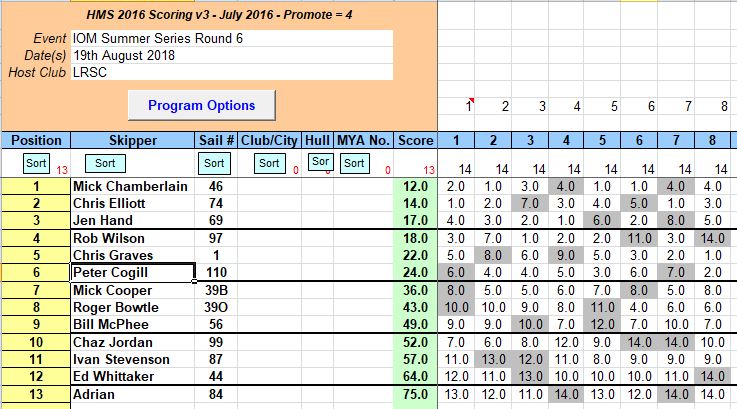Select Peter Cogill skipper cell

[x=130, y=272]
